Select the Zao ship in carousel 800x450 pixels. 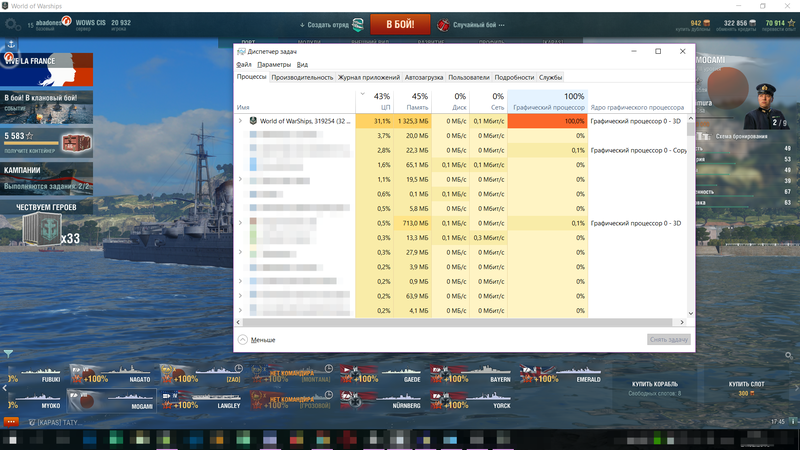(201, 376)
